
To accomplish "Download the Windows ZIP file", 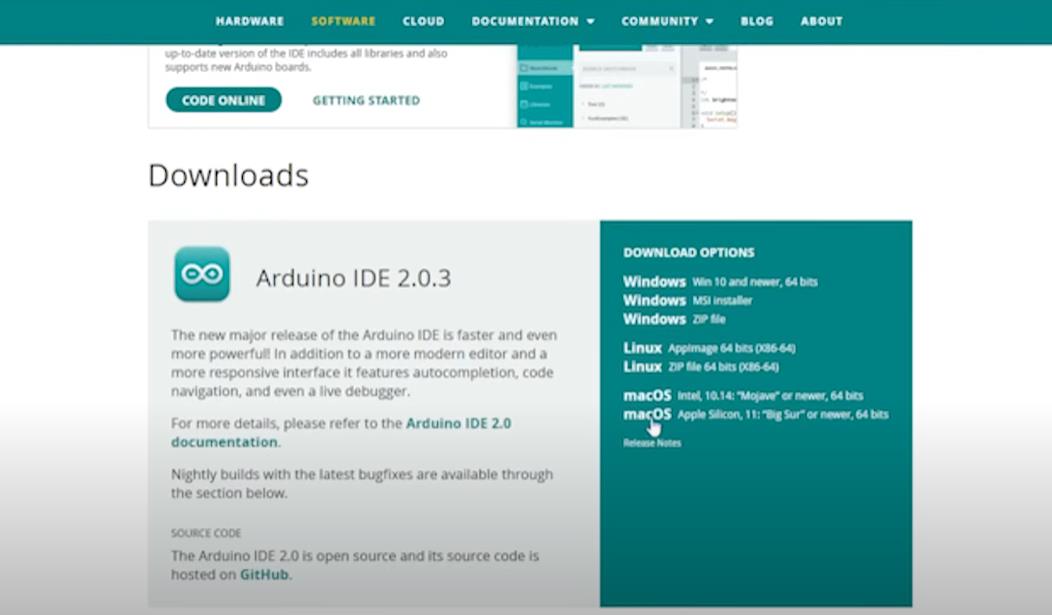I will (x=674, y=319).
